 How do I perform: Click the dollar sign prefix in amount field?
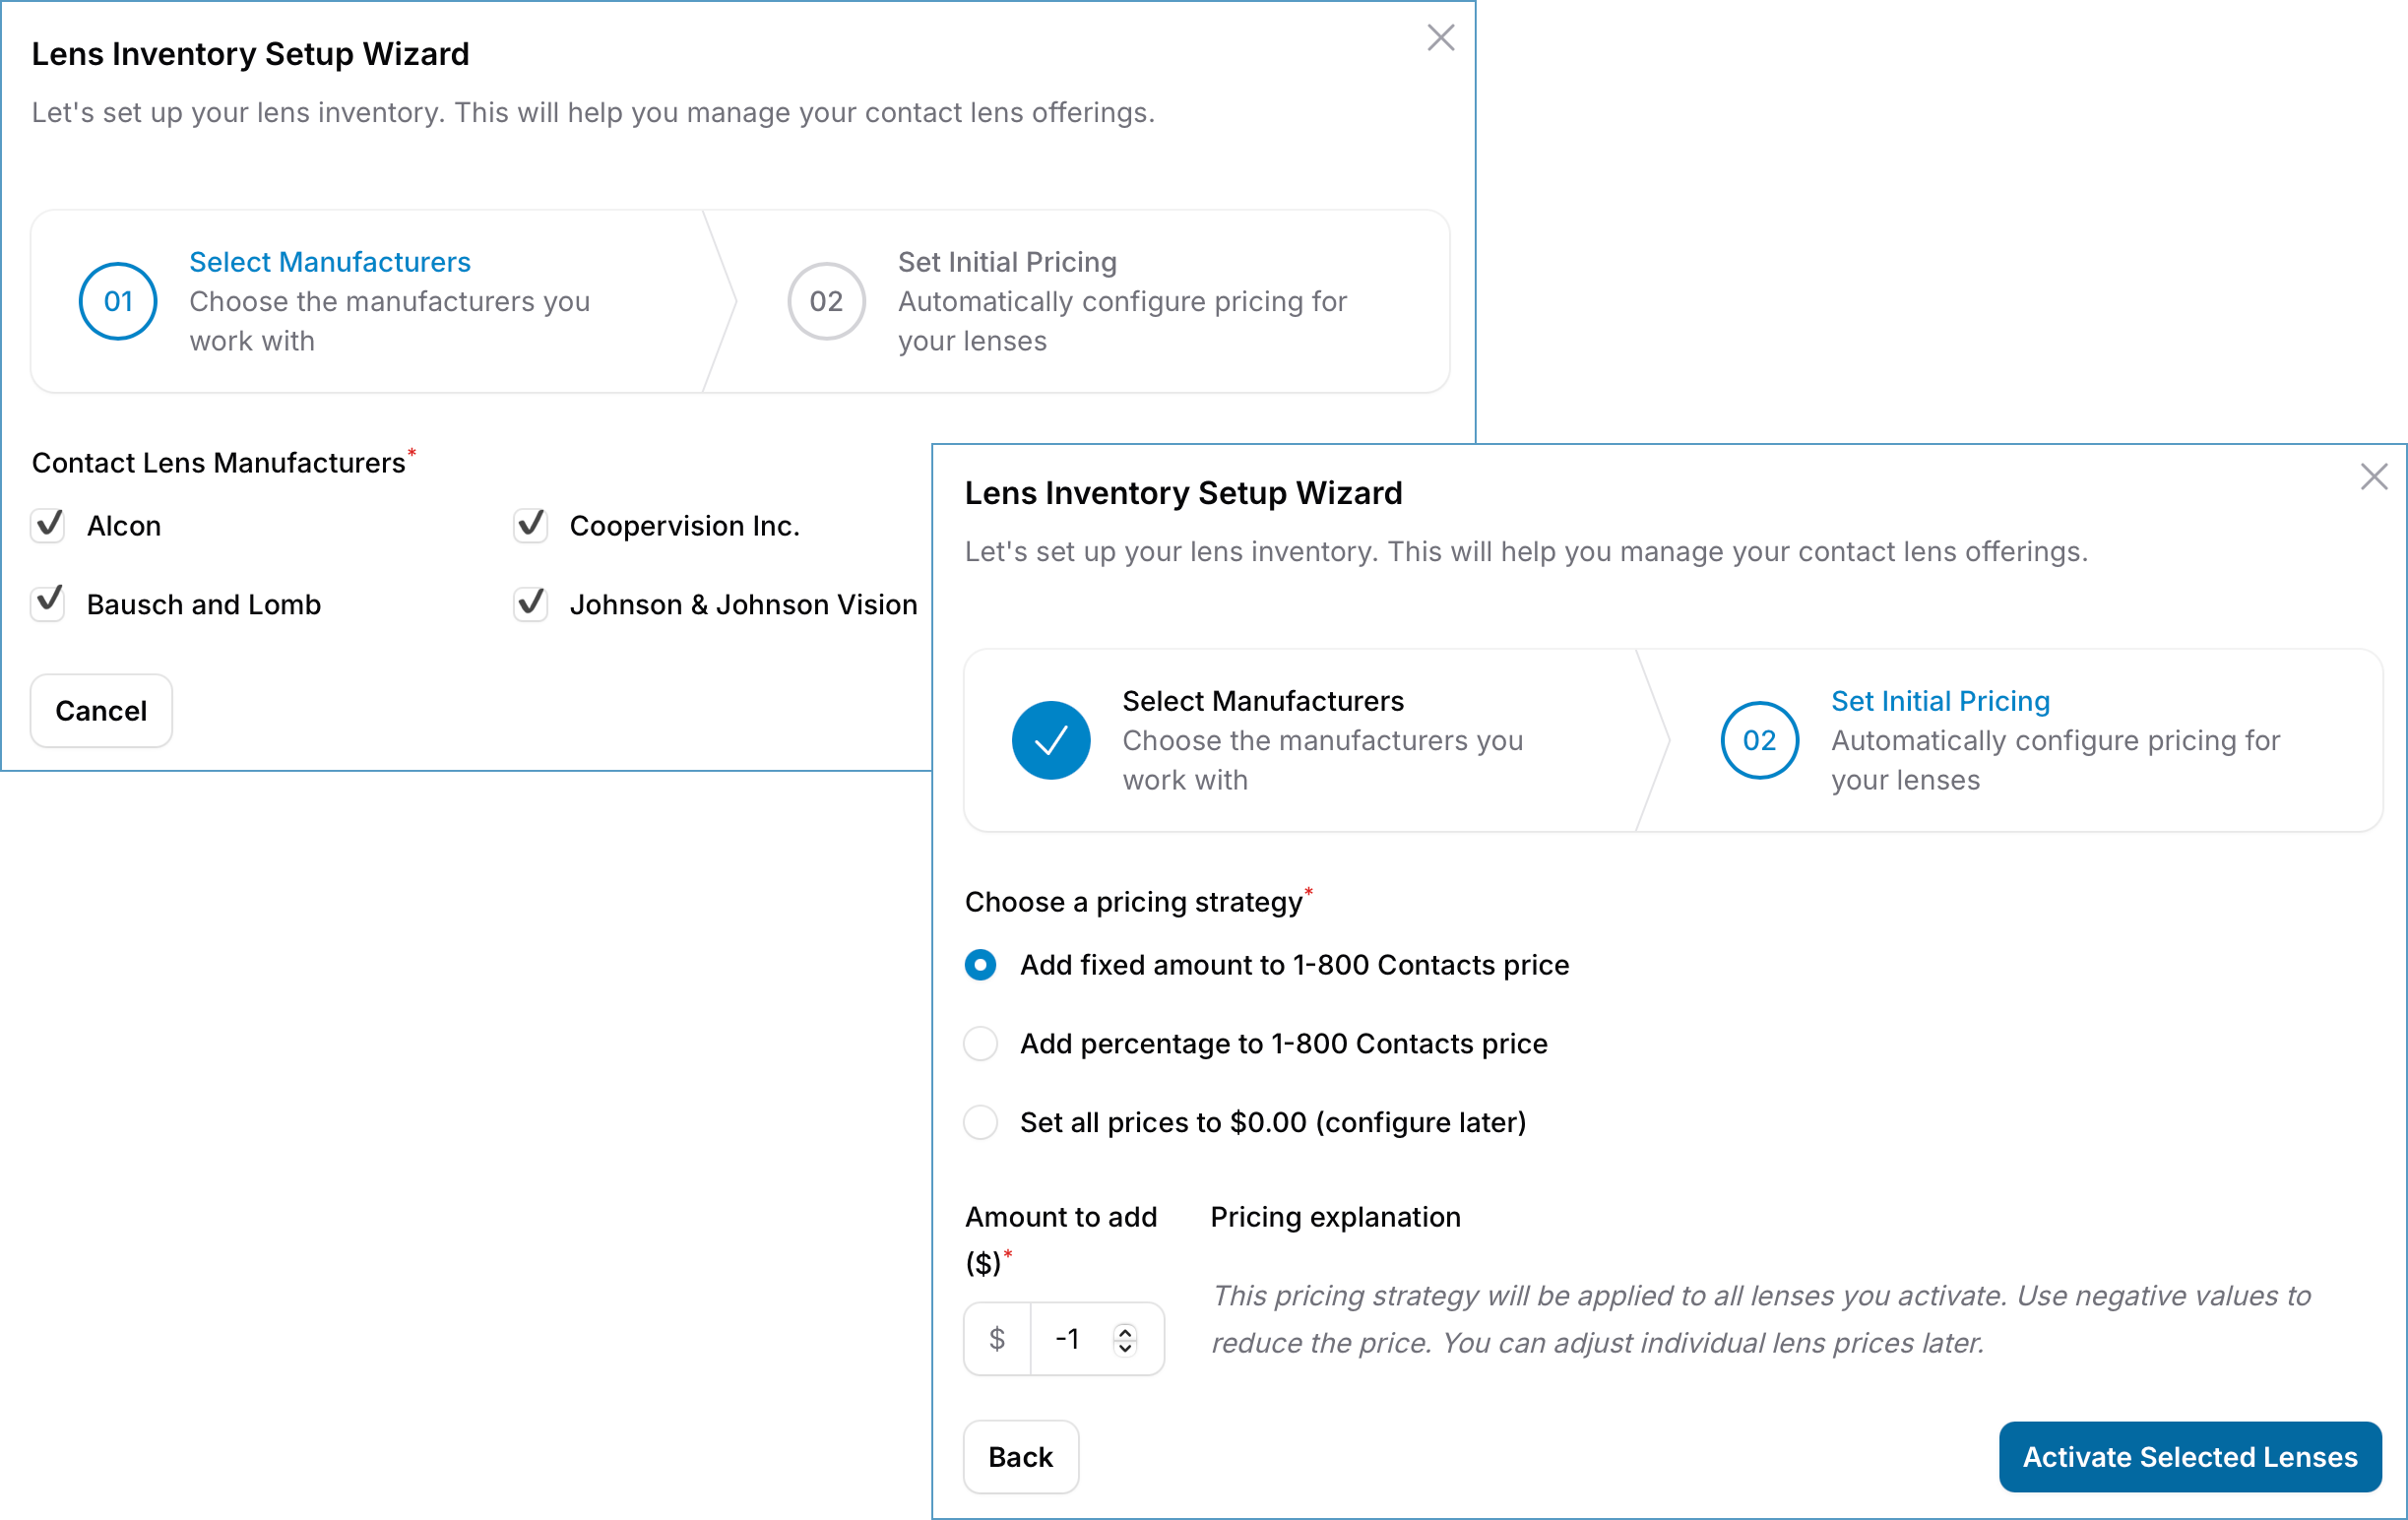pyautogui.click(x=997, y=1338)
